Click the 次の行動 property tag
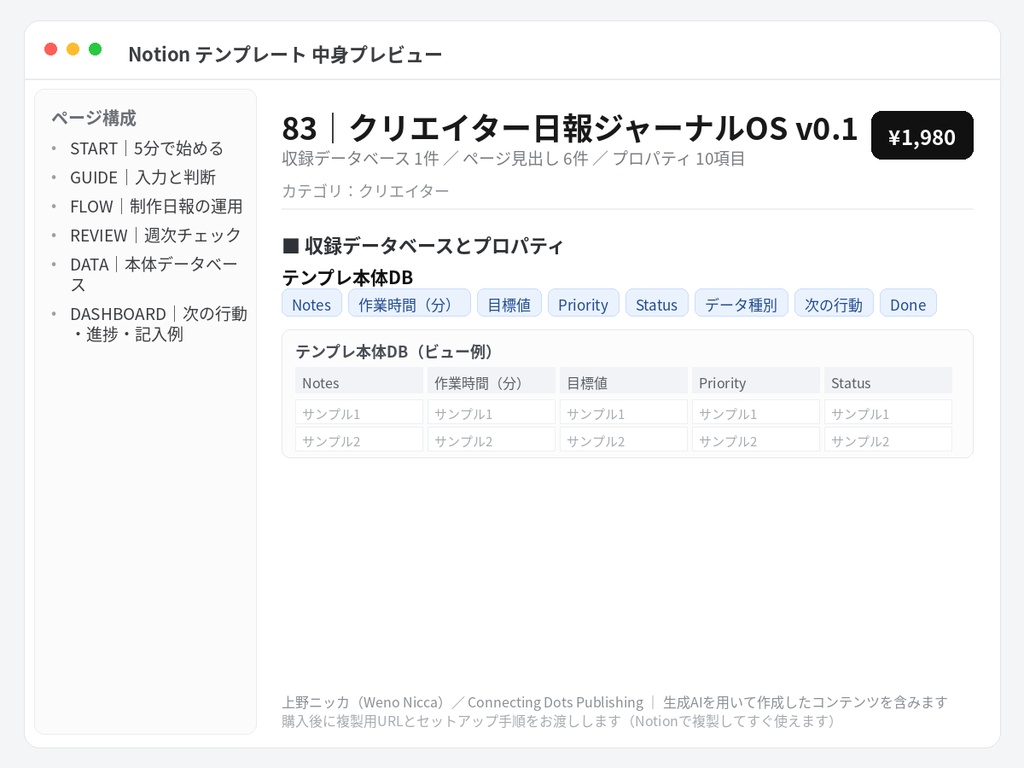Screen dimensions: 1024x768 [x=834, y=304]
